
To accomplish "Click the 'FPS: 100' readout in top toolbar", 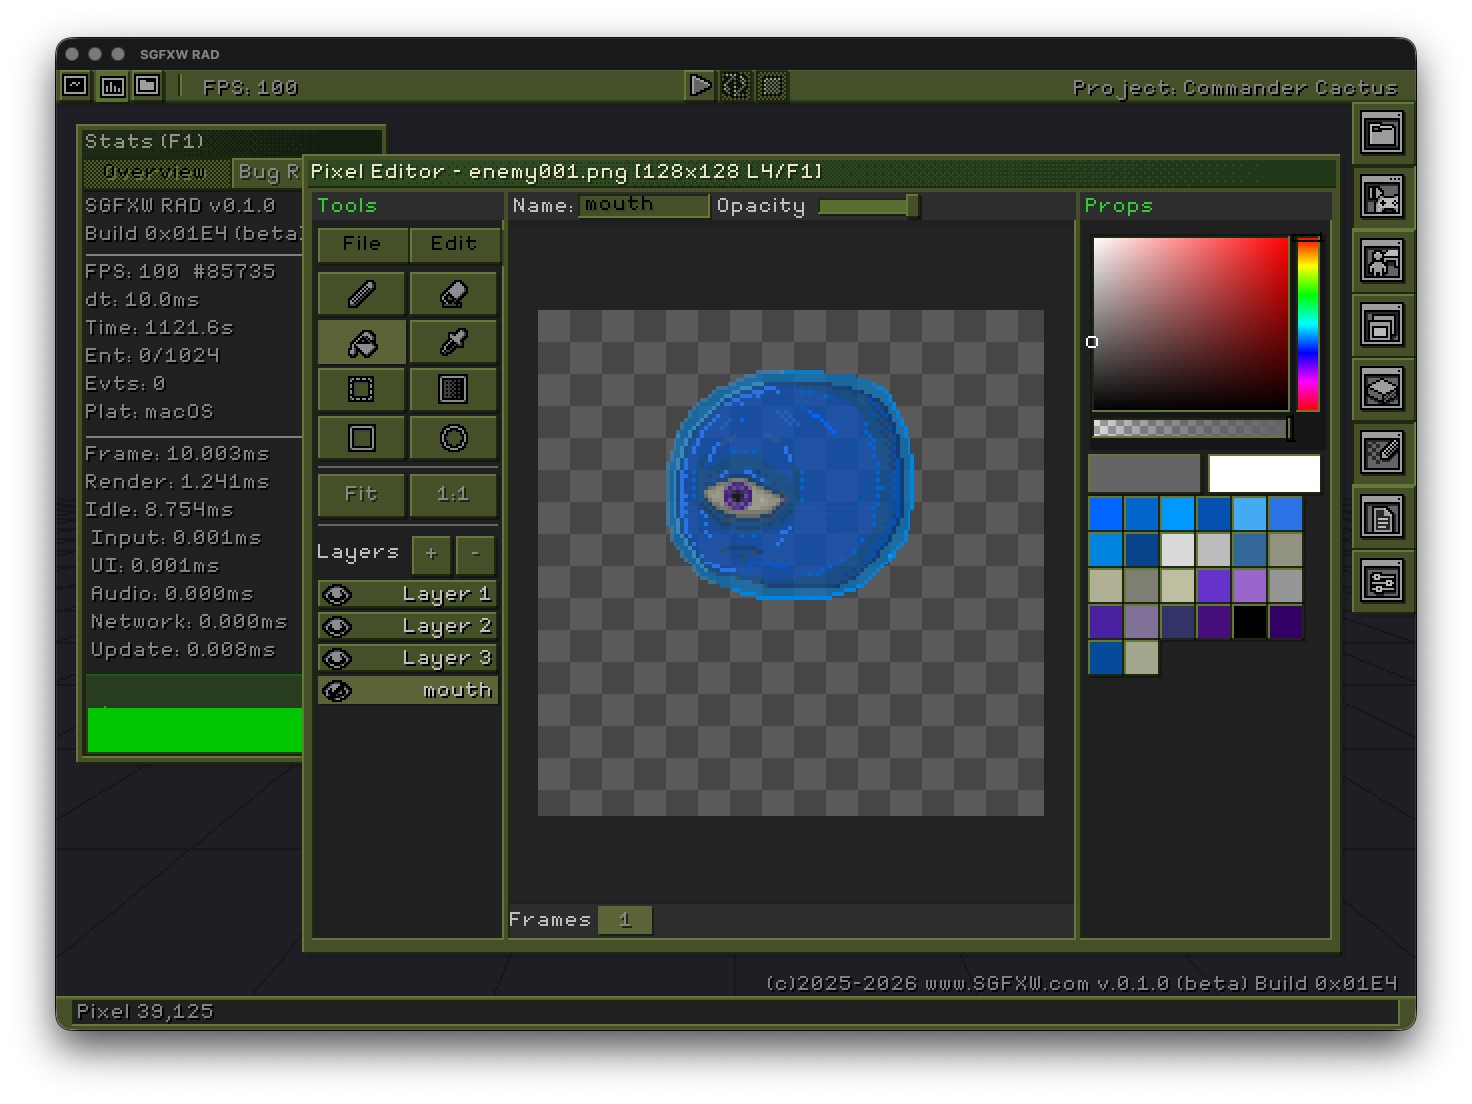I will 250,87.
